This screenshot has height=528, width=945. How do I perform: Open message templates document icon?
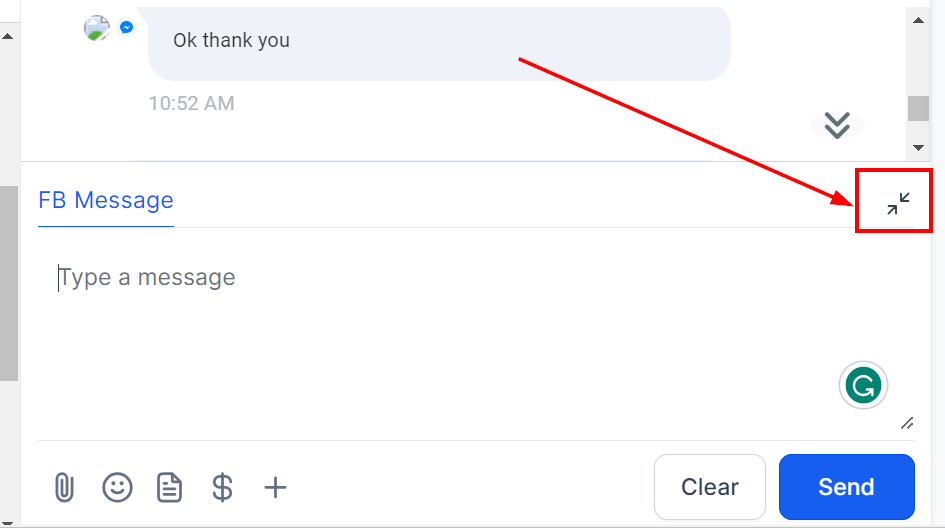[x=169, y=487]
